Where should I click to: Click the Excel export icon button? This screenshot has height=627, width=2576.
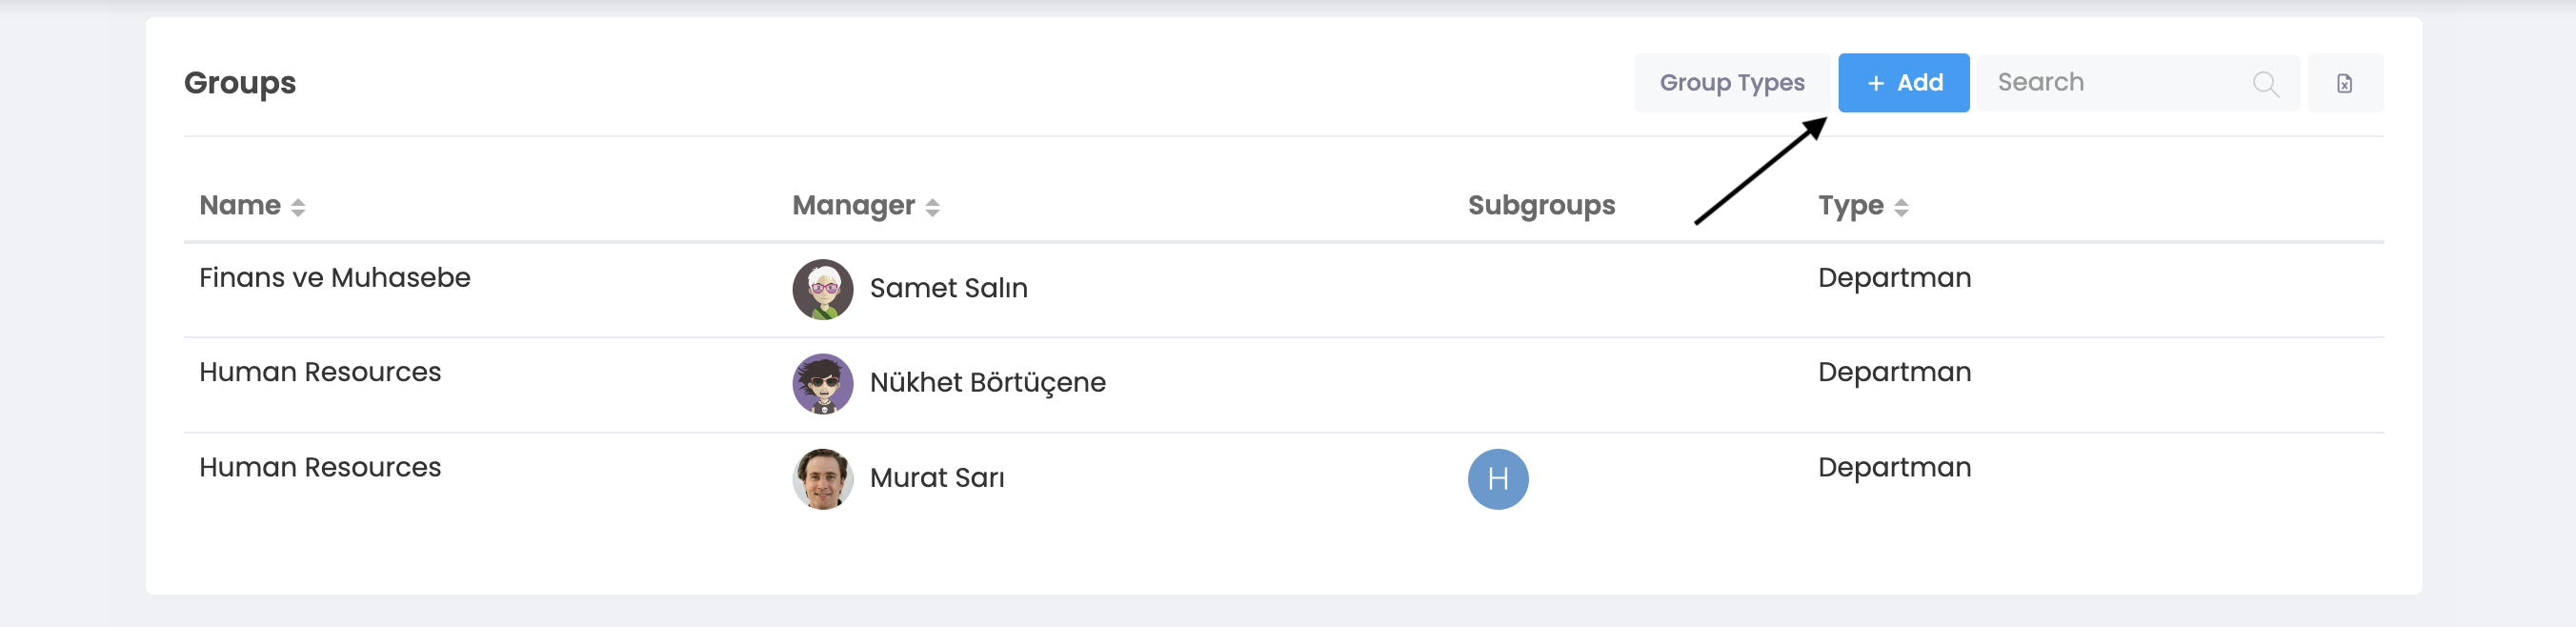pyautogui.click(x=2344, y=83)
